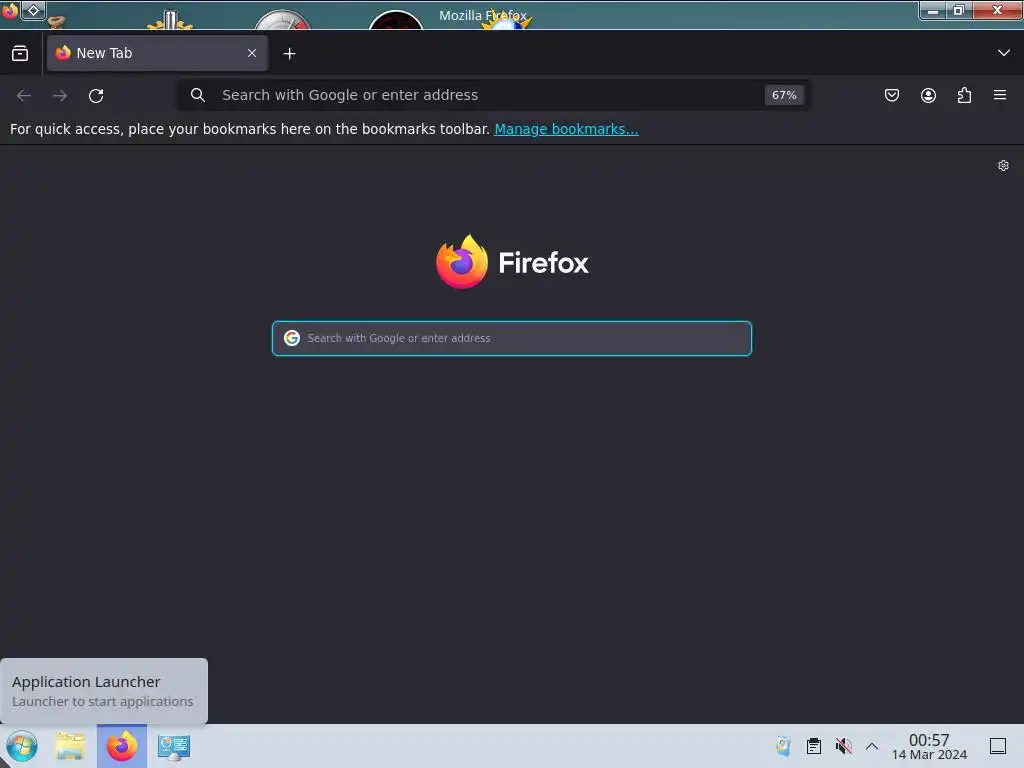
Task: Expand the list all tabs chevron
Action: click(x=1004, y=53)
